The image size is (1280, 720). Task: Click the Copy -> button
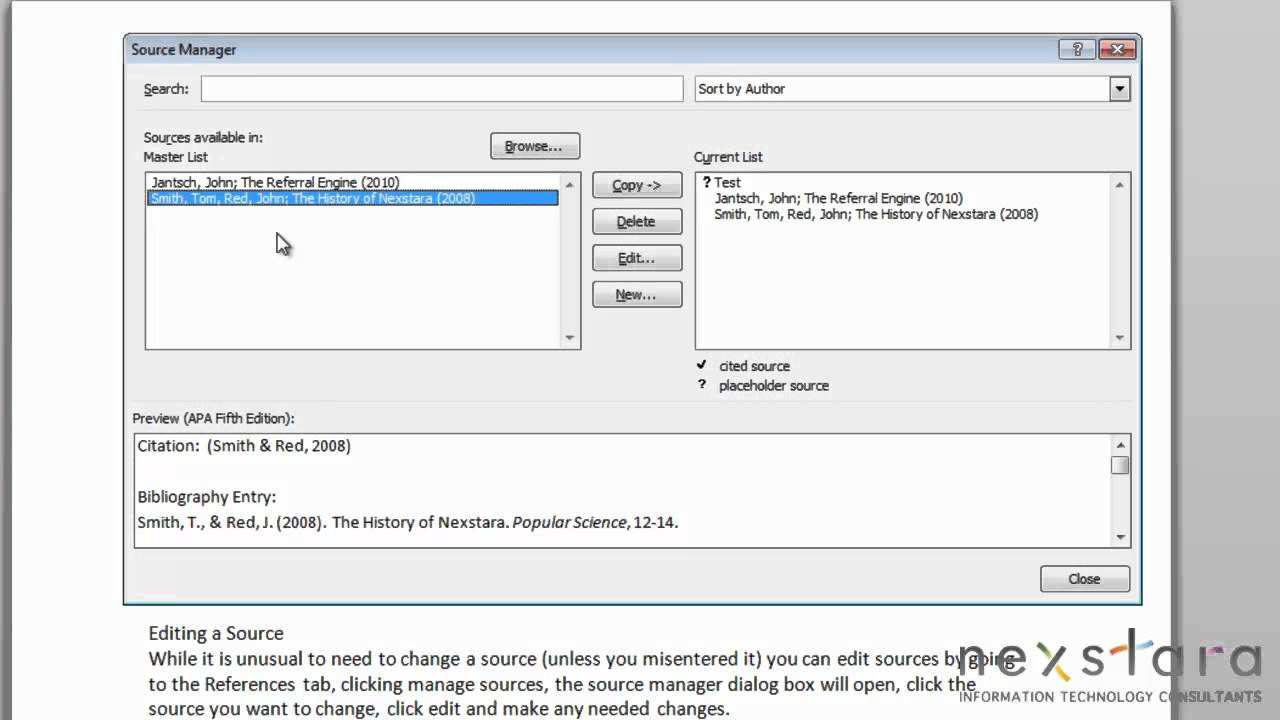(x=637, y=185)
